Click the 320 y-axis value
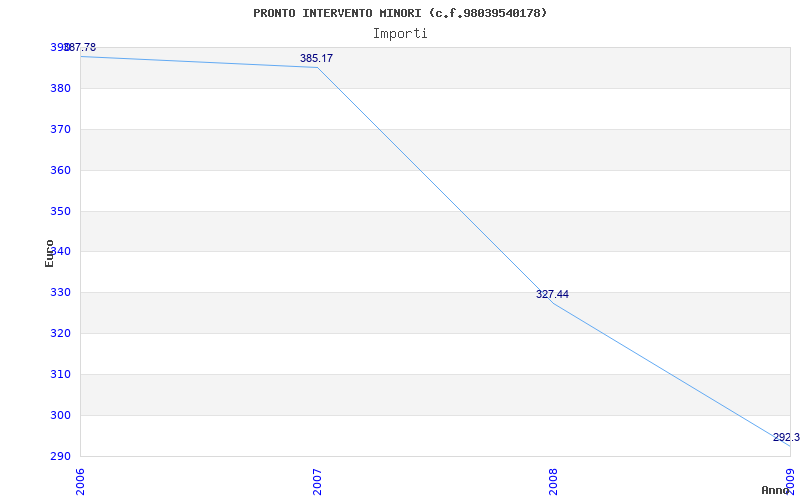 click(x=60, y=333)
